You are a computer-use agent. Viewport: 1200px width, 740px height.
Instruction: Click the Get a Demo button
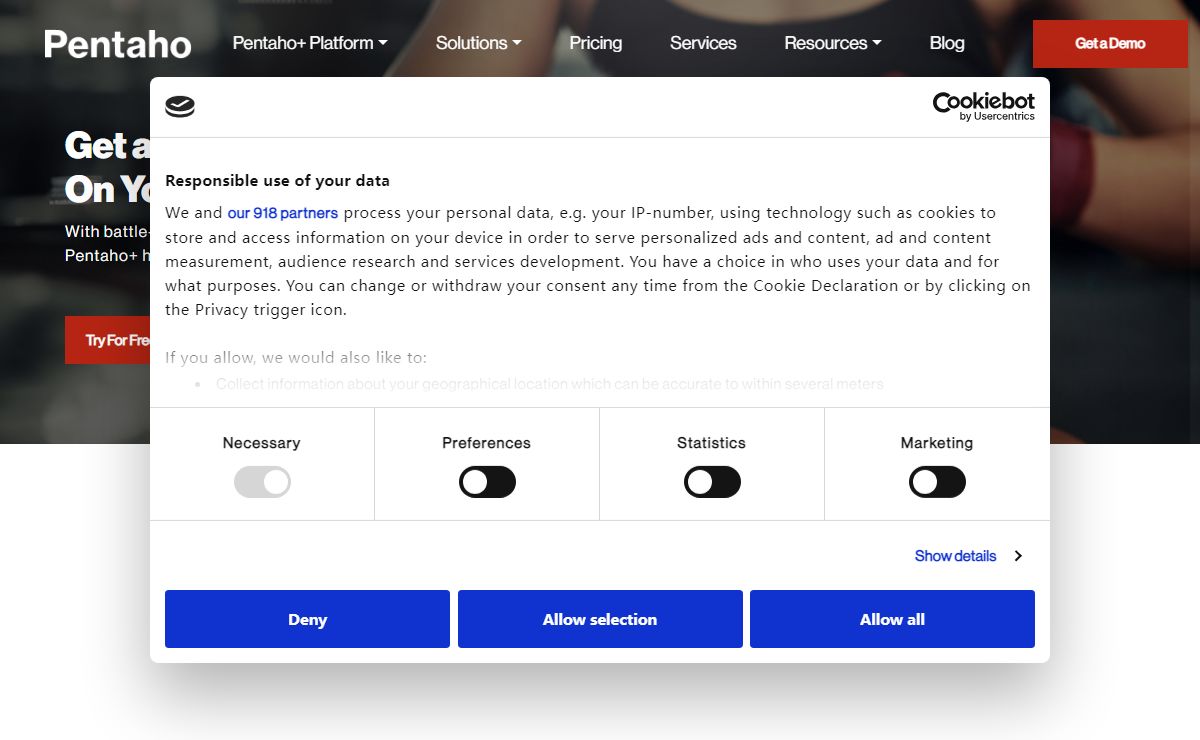click(x=1110, y=44)
